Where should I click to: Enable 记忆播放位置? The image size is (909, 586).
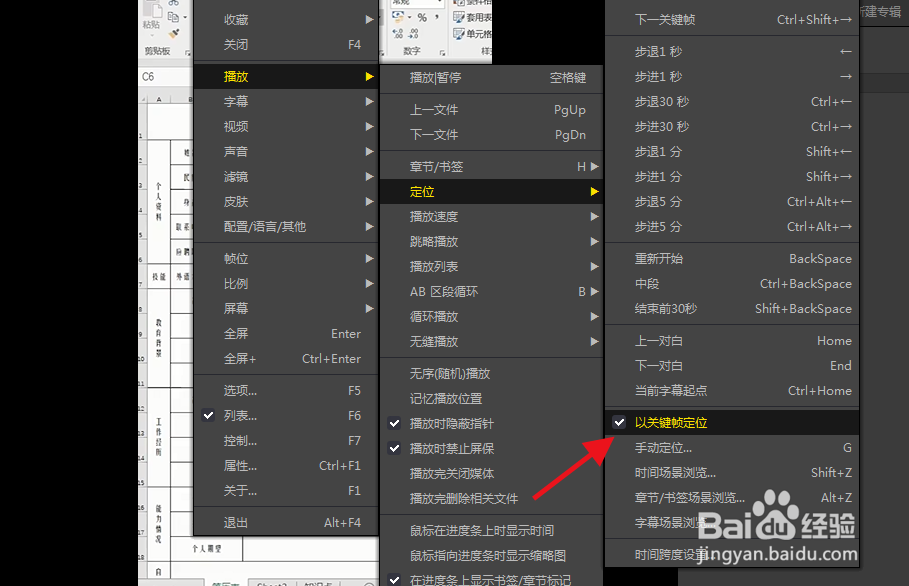coord(492,398)
